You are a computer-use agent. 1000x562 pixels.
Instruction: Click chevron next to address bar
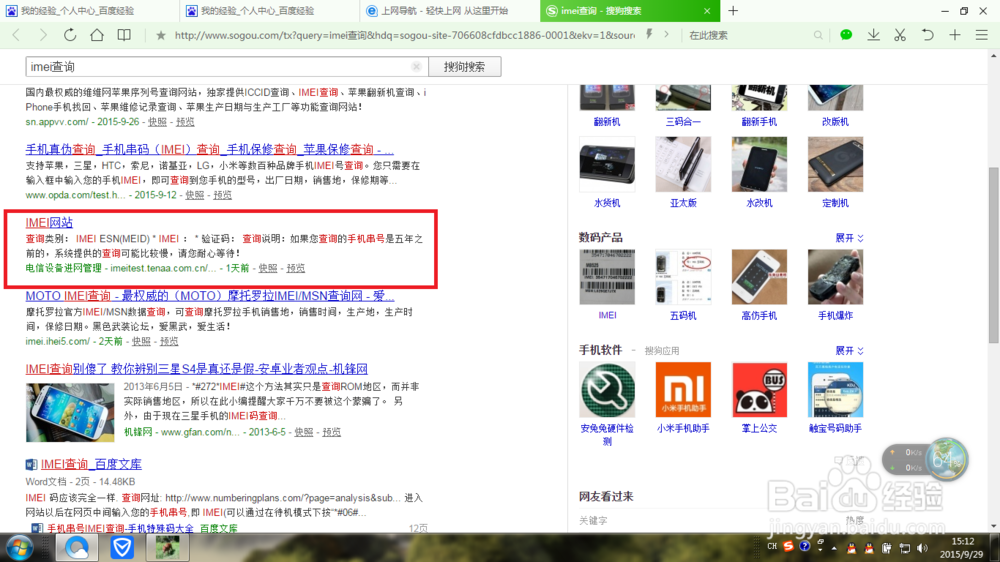[666, 34]
